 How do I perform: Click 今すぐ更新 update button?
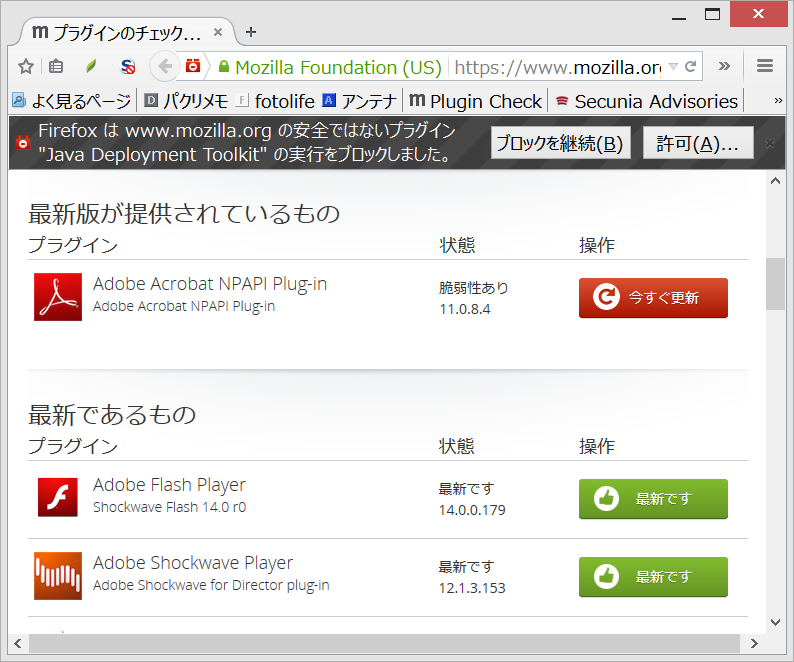(653, 297)
